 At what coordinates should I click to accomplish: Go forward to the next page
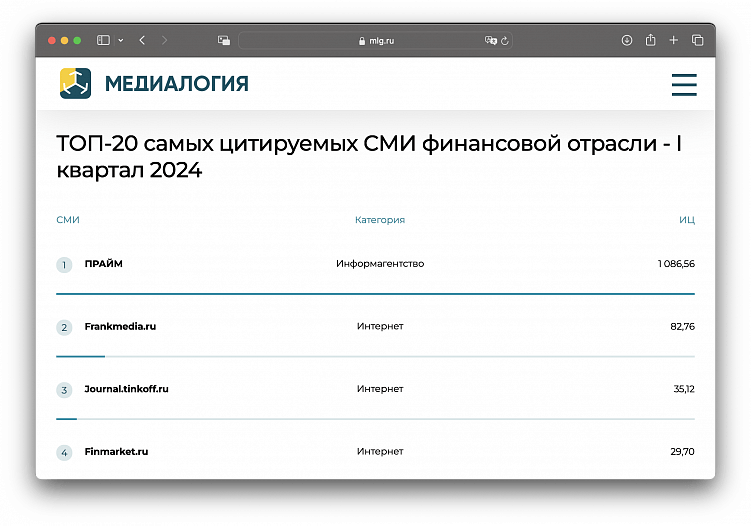coord(164,40)
